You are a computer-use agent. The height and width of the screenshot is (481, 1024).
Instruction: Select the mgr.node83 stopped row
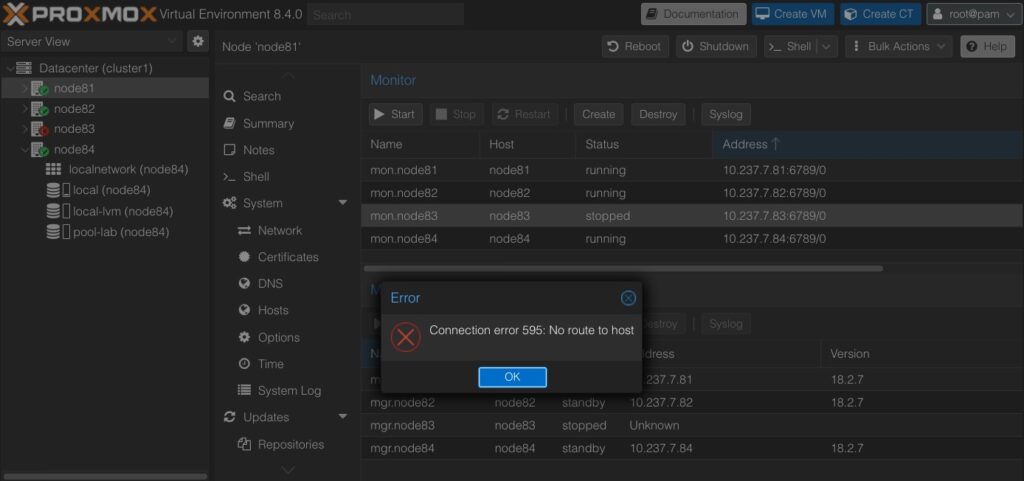692,426
